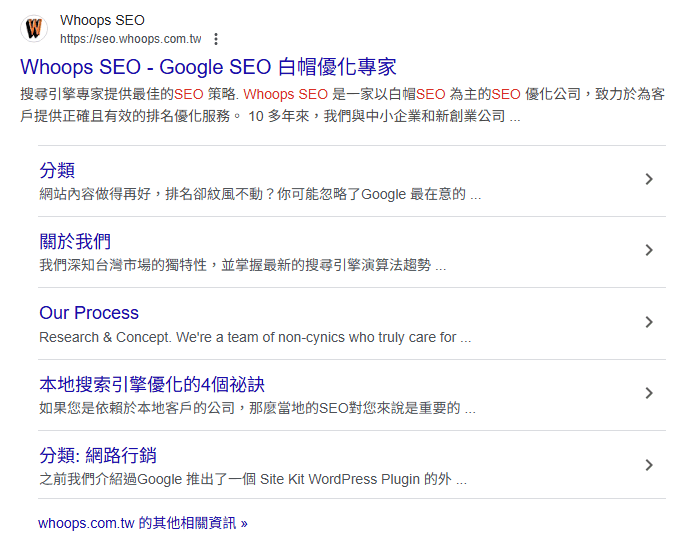Open the three-dot options next to URL

tap(216, 39)
